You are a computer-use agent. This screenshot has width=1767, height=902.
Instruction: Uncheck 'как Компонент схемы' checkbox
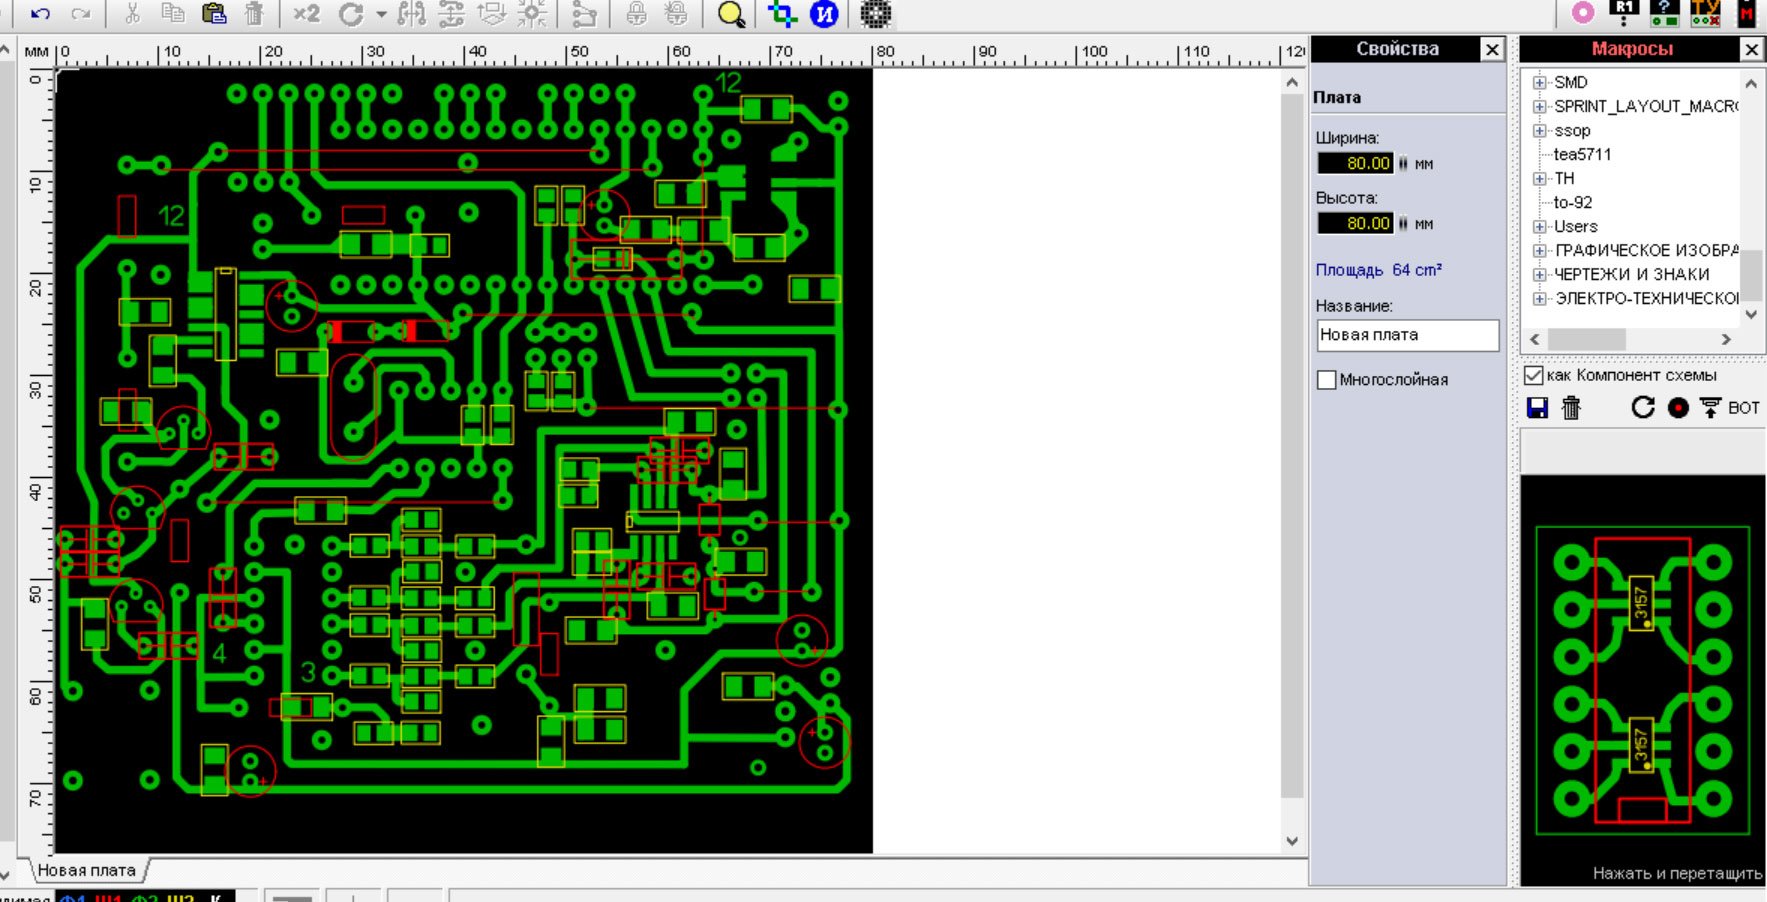(1533, 375)
